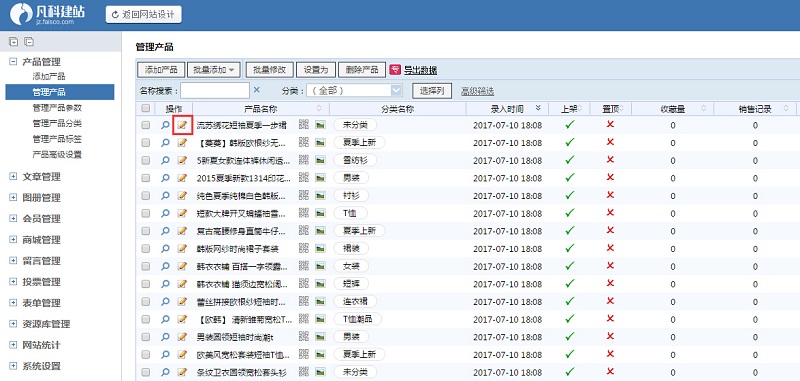Screen dimensions: 800x381
Task: Click the sort arrows beside 产品名称 header
Action: coord(319,108)
